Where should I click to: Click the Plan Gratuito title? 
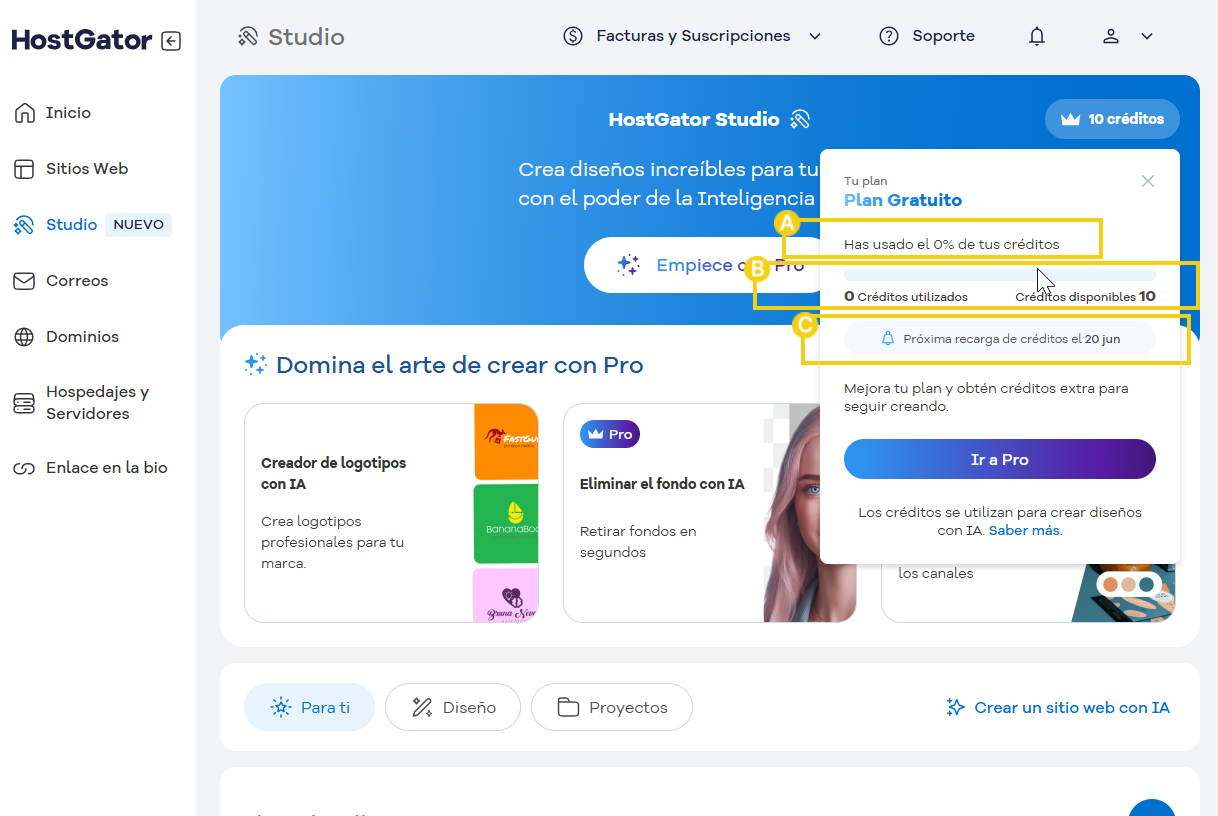pos(903,200)
